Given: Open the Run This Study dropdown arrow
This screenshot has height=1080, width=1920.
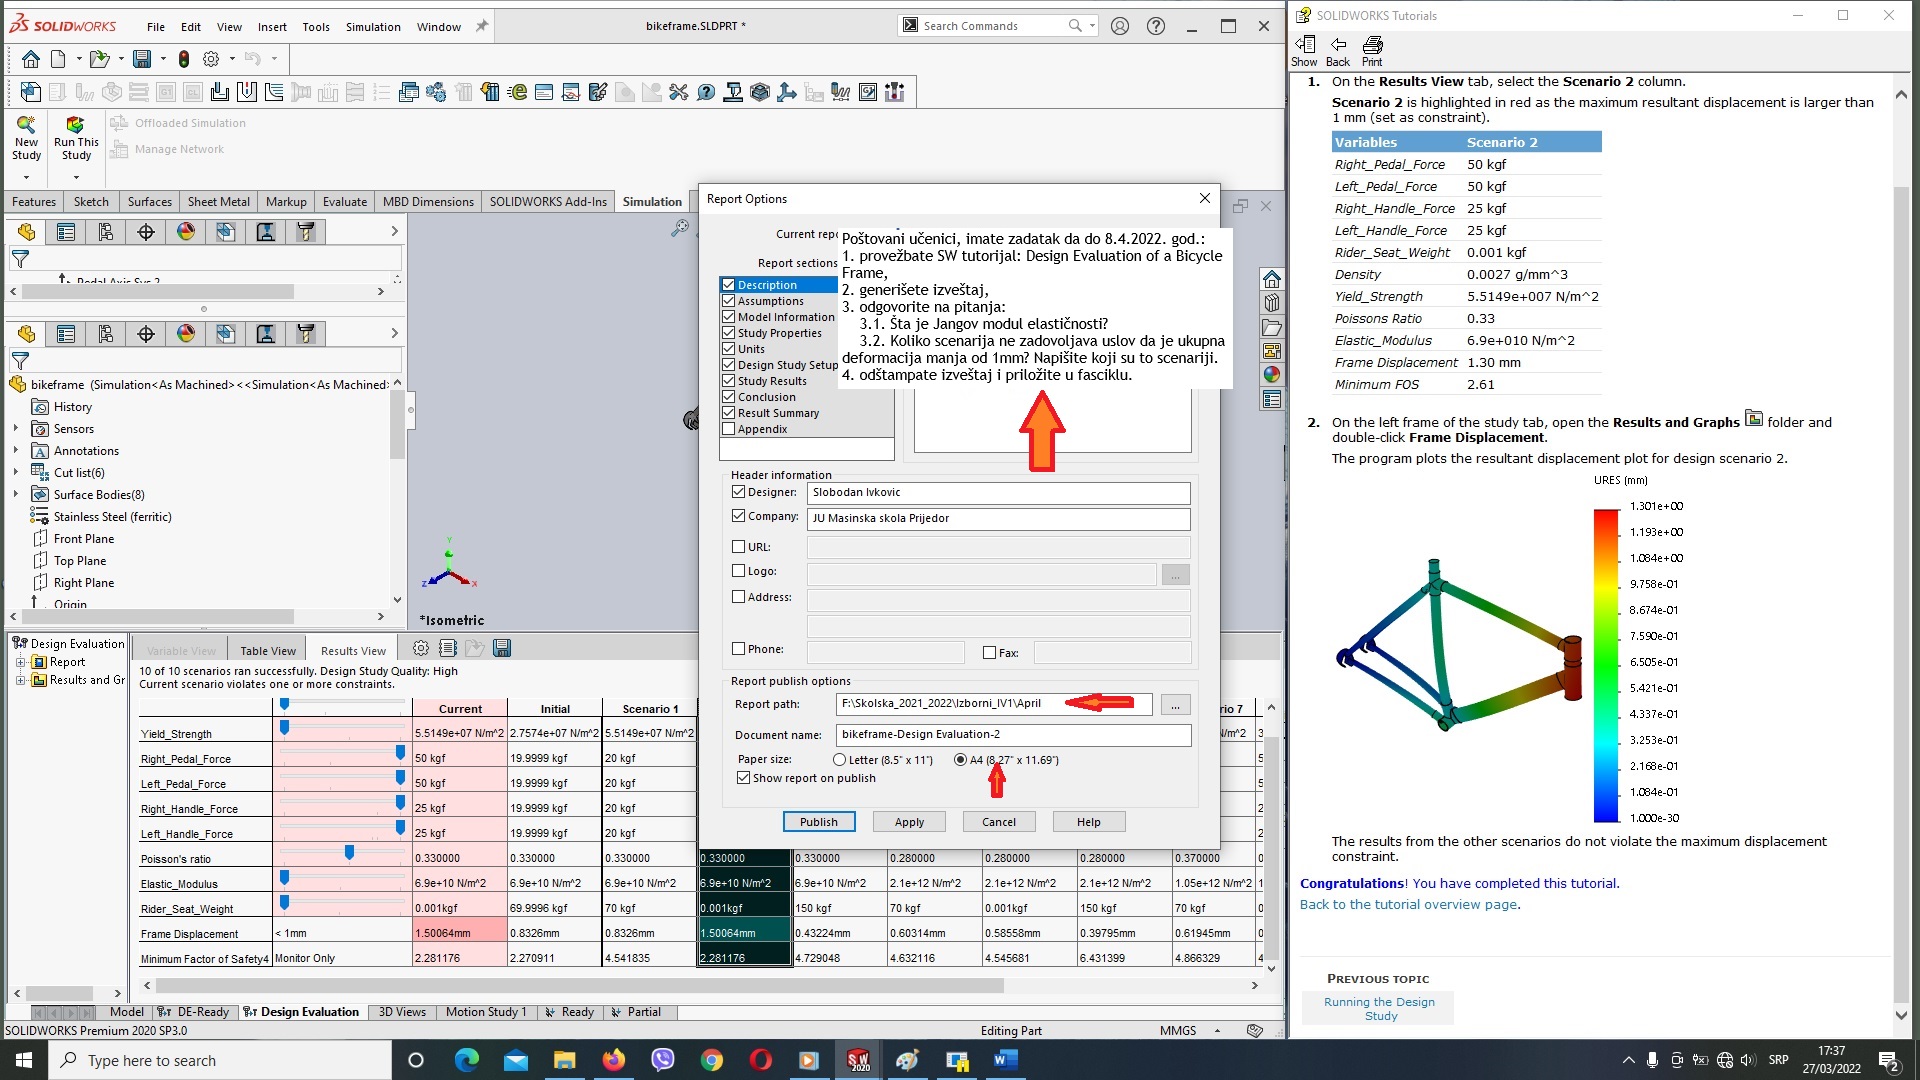Looking at the screenshot, I should 76,178.
